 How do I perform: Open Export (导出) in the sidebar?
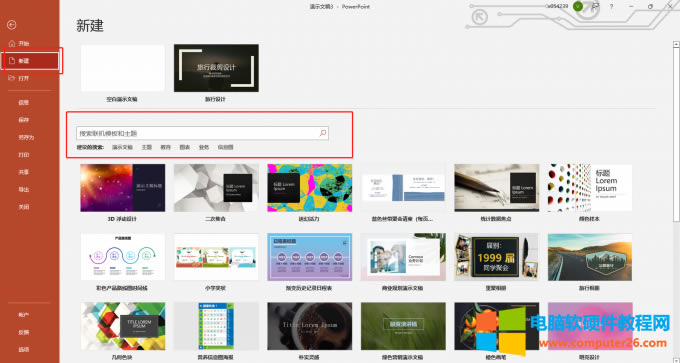coord(23,190)
